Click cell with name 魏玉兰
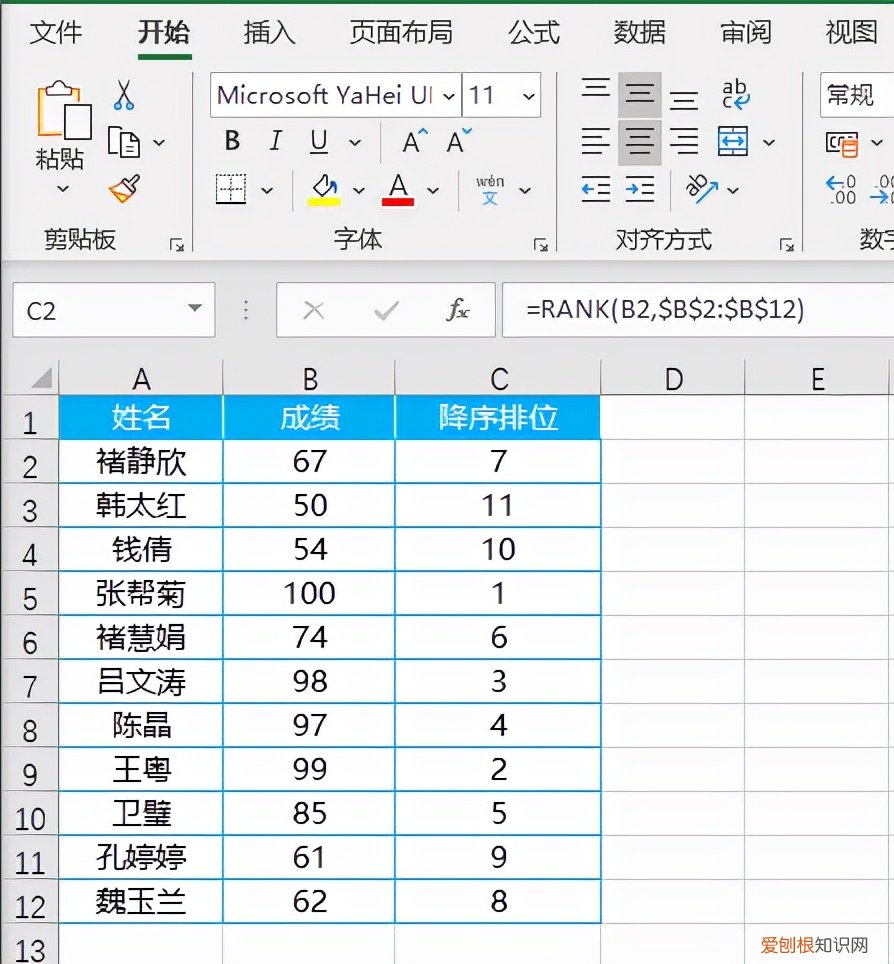This screenshot has height=964, width=894. point(141,902)
